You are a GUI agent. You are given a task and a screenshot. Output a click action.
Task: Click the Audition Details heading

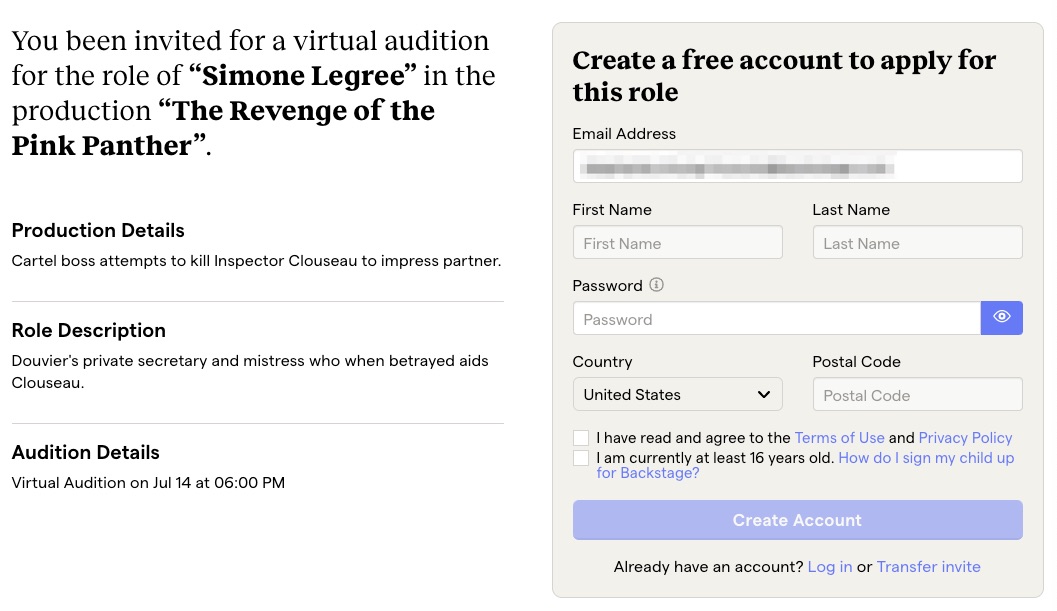pos(86,453)
